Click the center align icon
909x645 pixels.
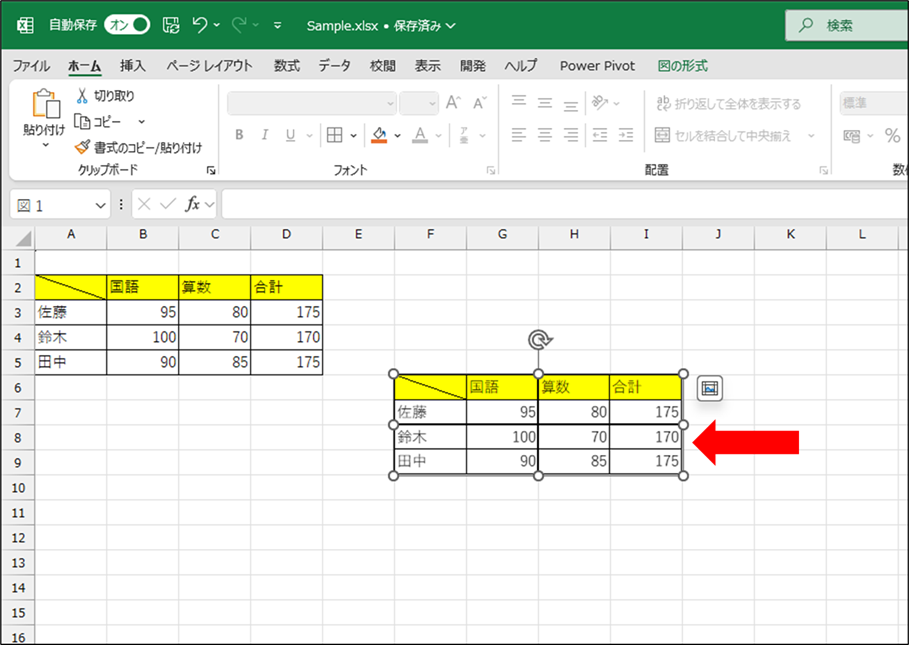(545, 135)
